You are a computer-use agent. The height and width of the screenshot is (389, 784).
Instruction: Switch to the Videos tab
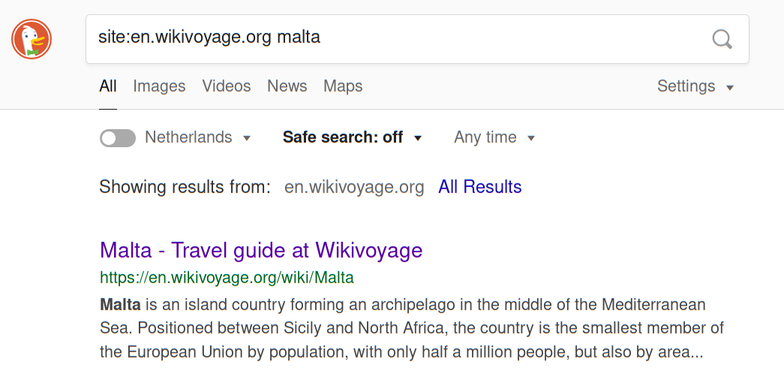coord(226,86)
